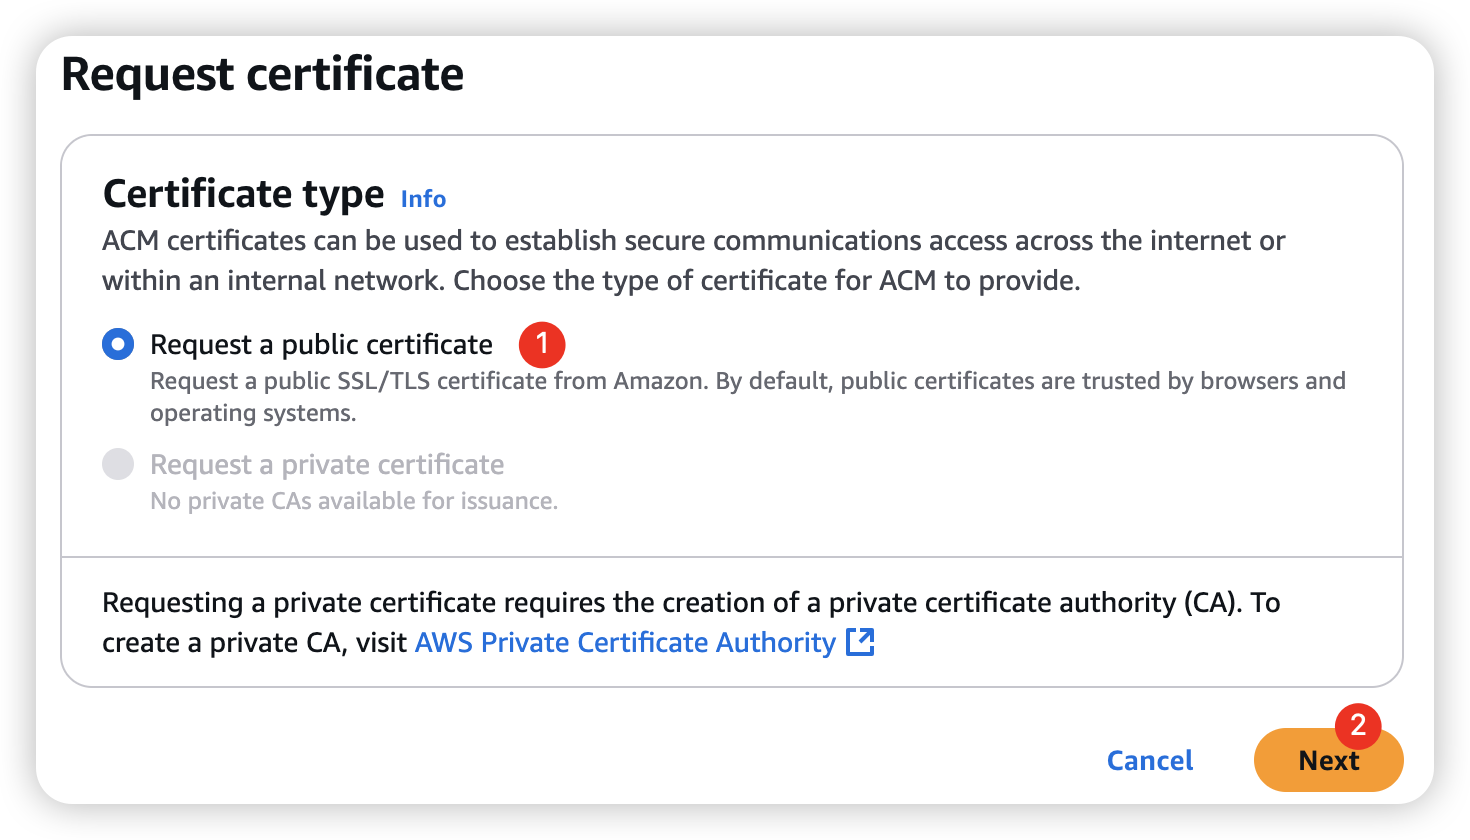This screenshot has height=840, width=1470.
Task: Click the "No private CAs available for issuance" text
Action: pyautogui.click(x=354, y=501)
